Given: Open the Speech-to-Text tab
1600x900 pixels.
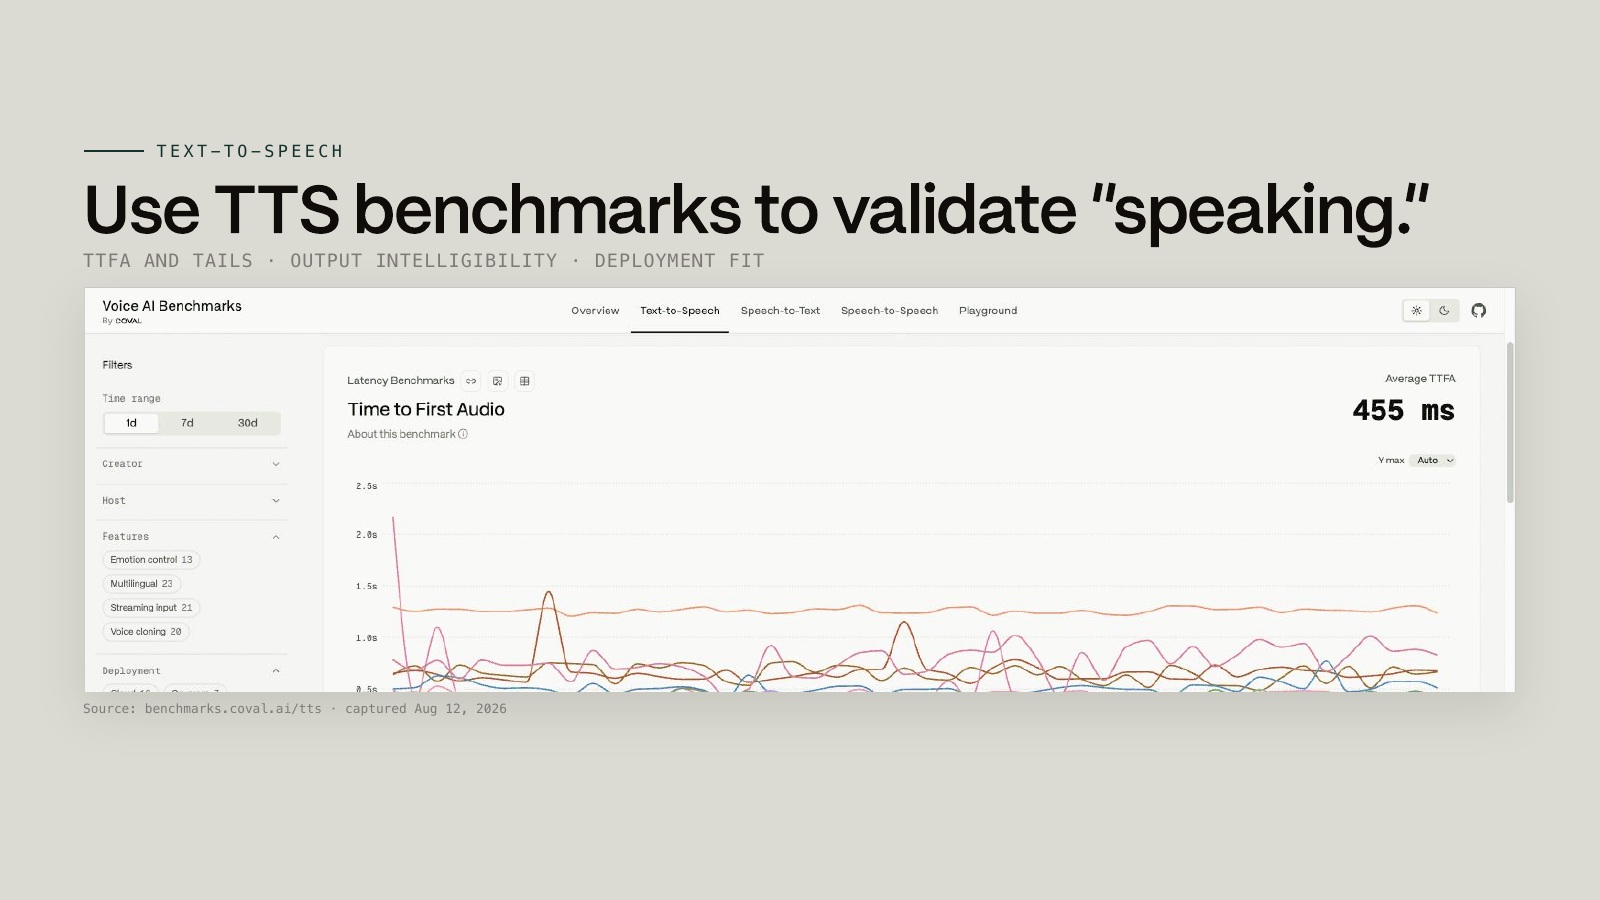Looking at the screenshot, I should pos(780,311).
